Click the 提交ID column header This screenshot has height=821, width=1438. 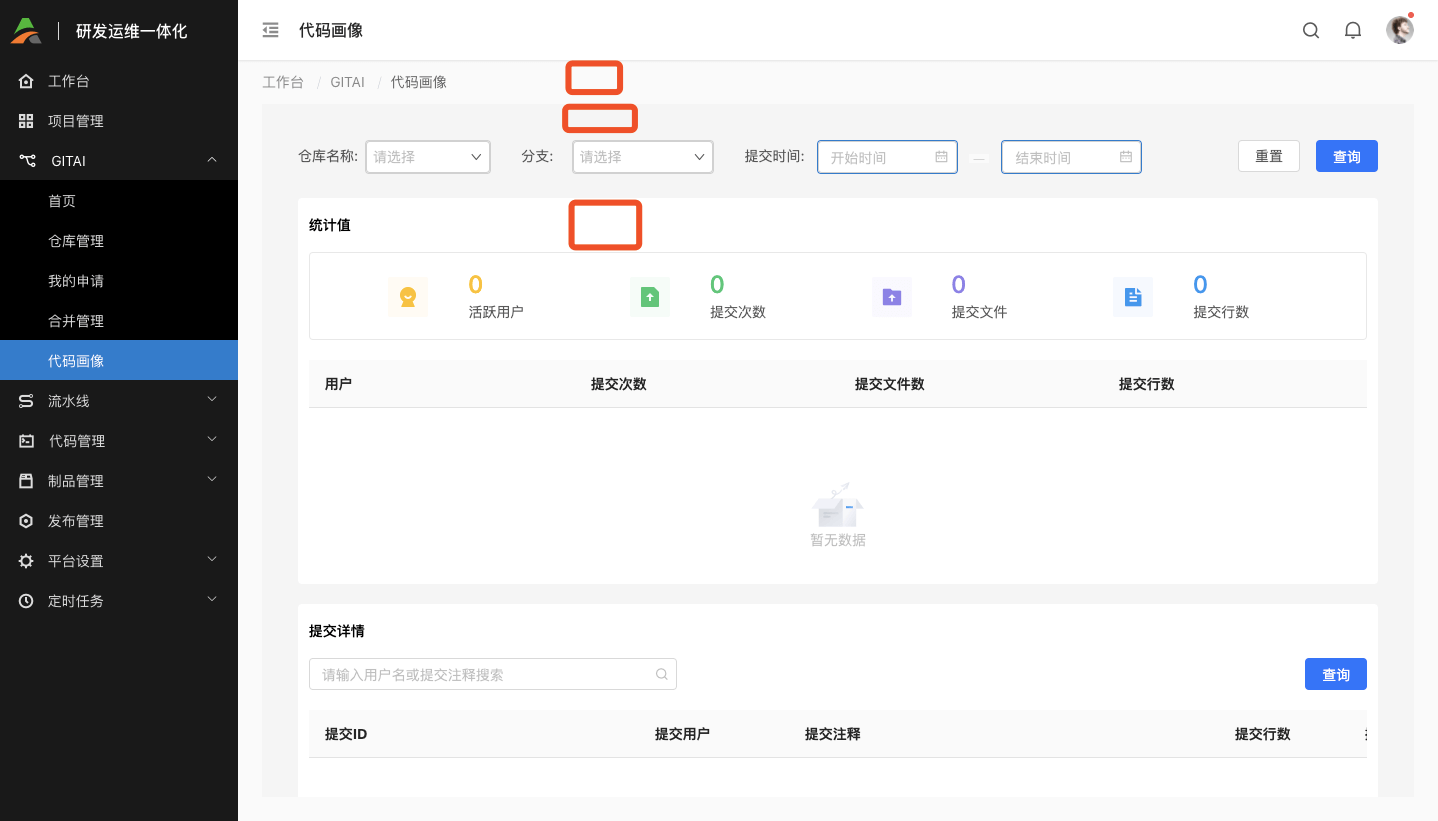pos(346,734)
